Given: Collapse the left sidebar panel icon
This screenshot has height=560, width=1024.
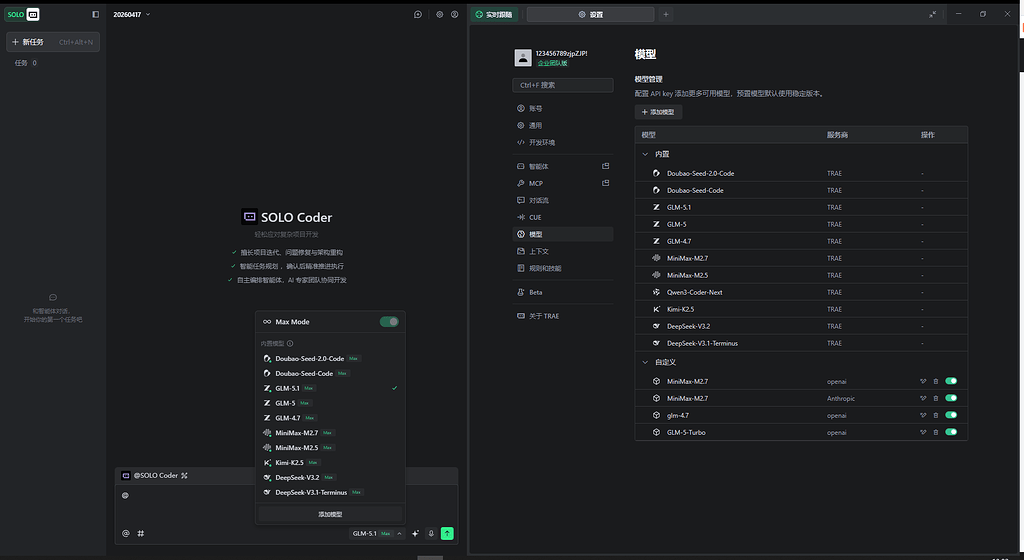Looking at the screenshot, I should click(x=95, y=14).
